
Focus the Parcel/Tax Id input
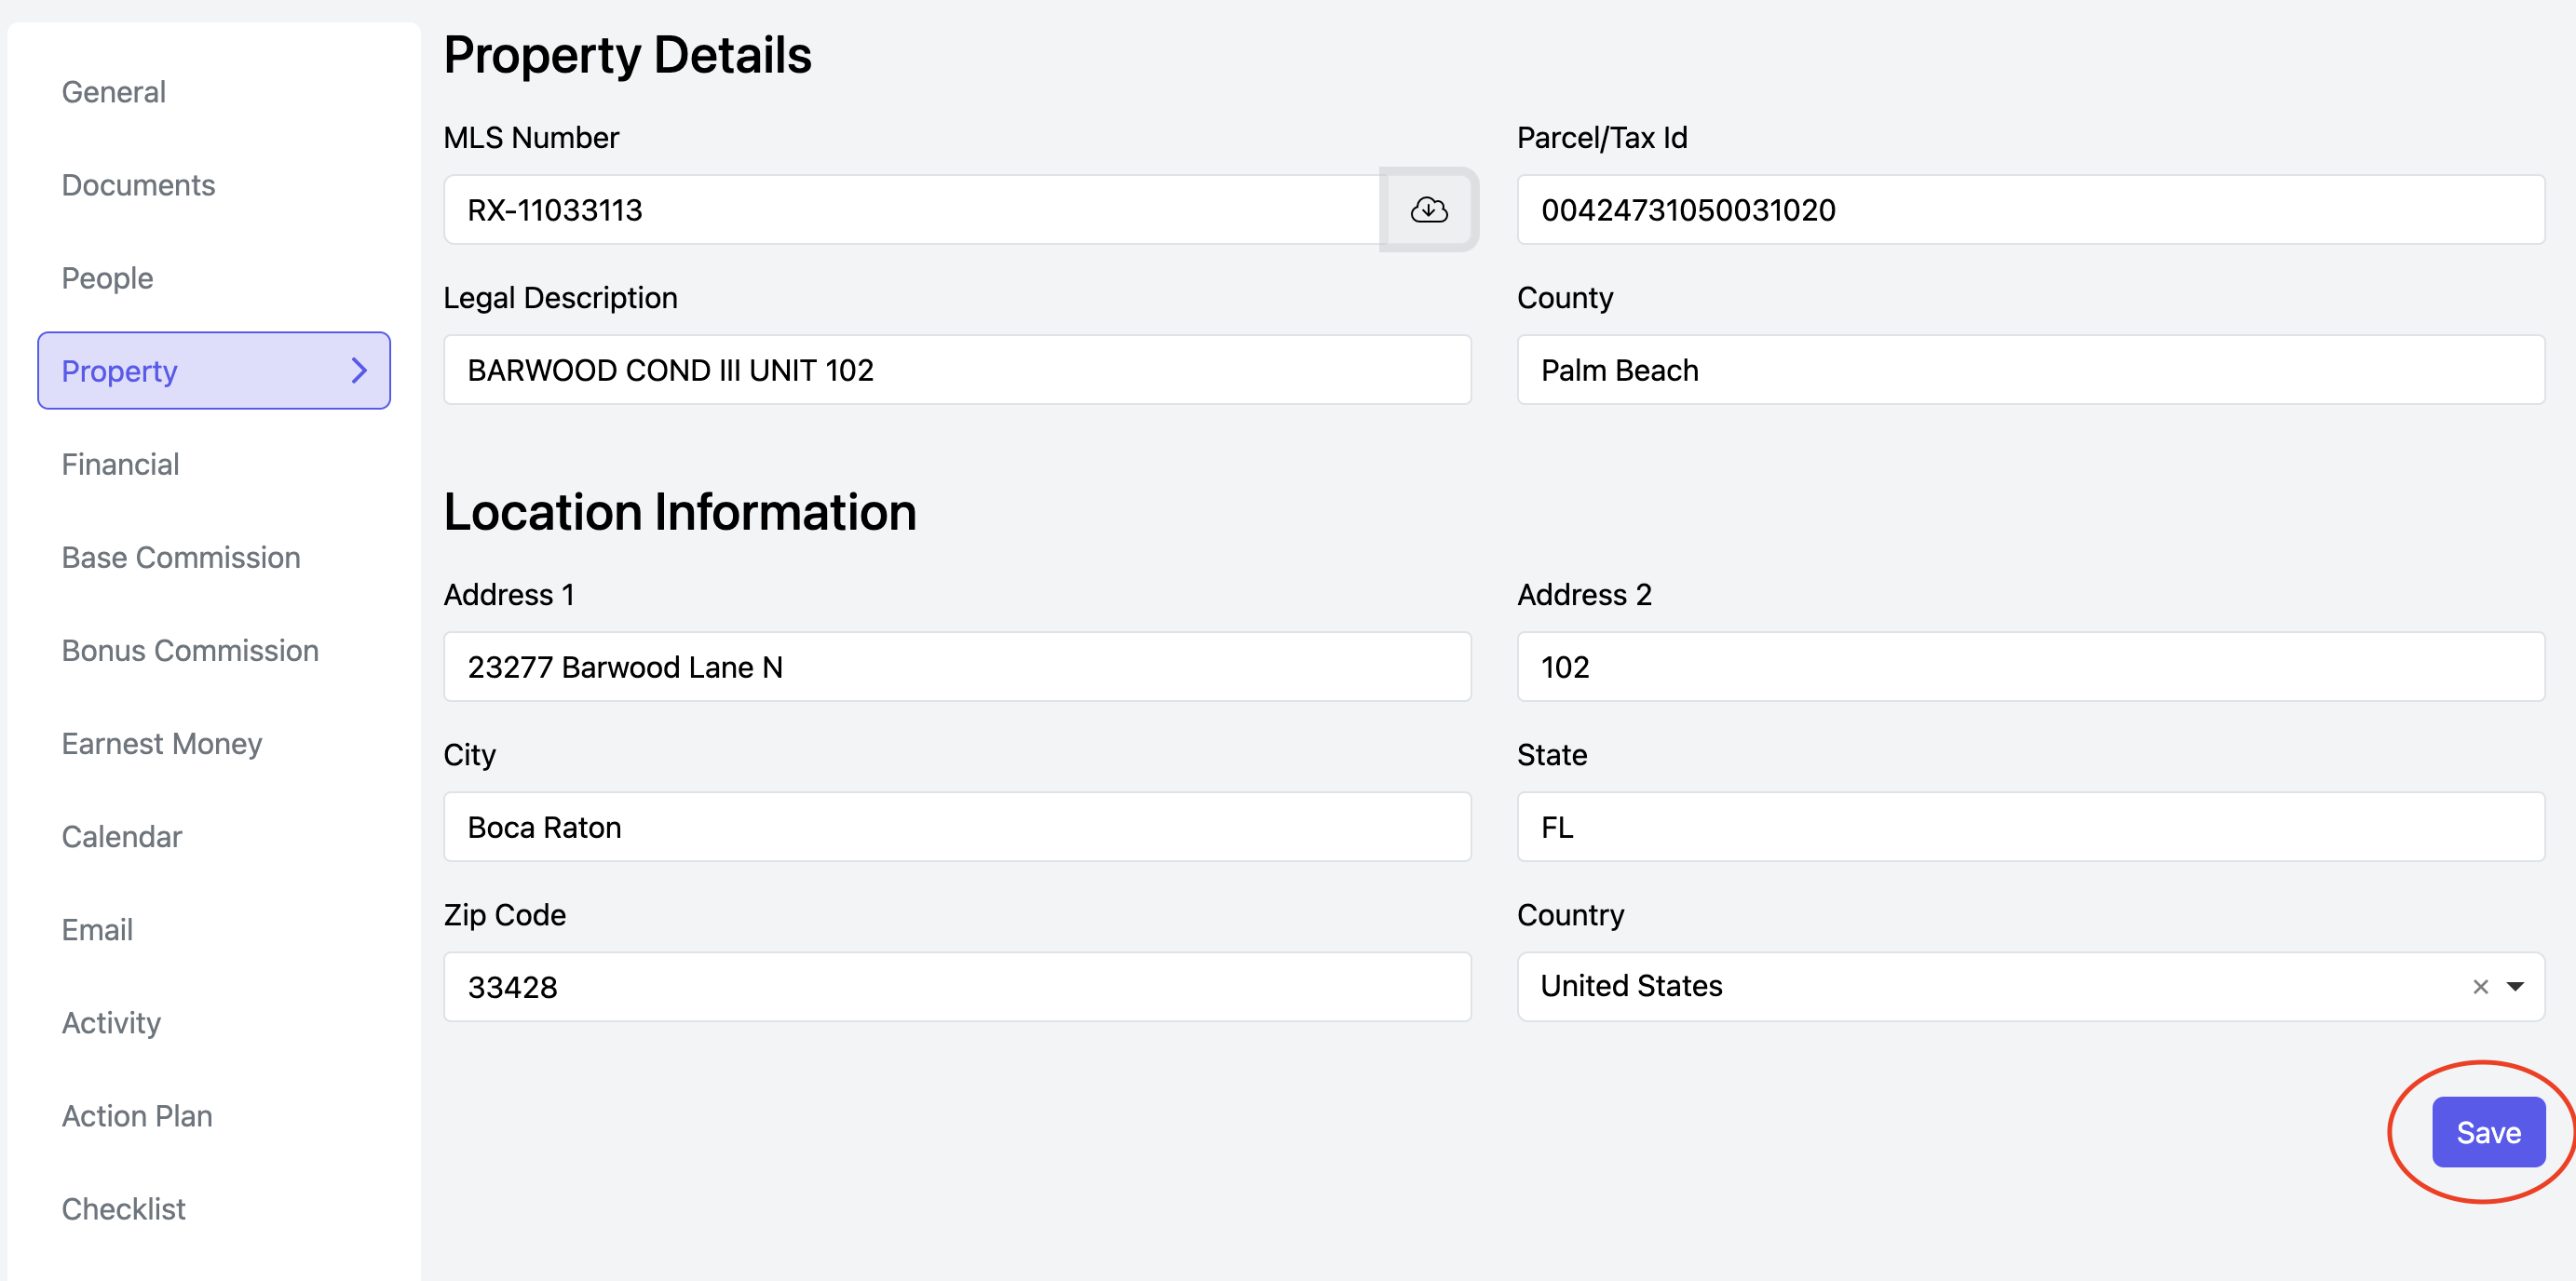pyautogui.click(x=2030, y=210)
